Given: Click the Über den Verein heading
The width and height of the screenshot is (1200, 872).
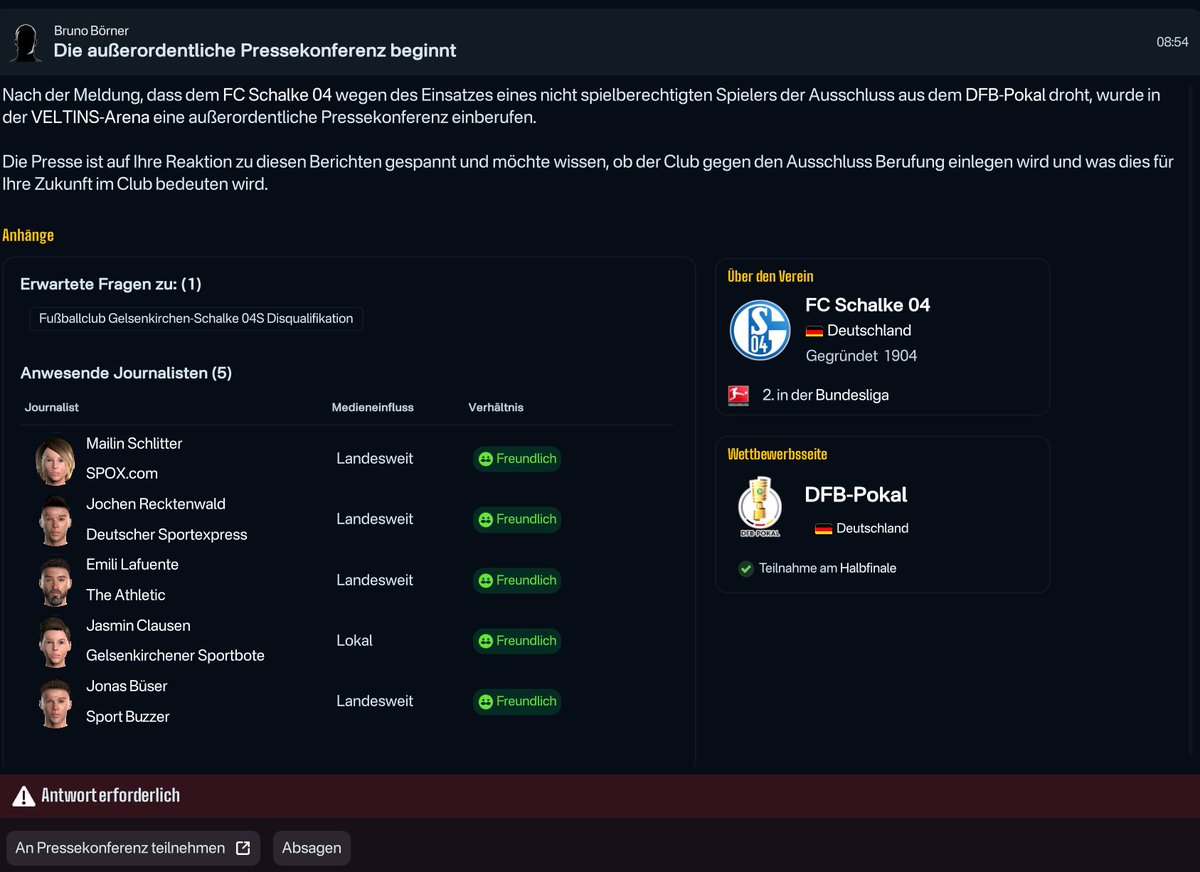Looking at the screenshot, I should pyautogui.click(x=771, y=277).
